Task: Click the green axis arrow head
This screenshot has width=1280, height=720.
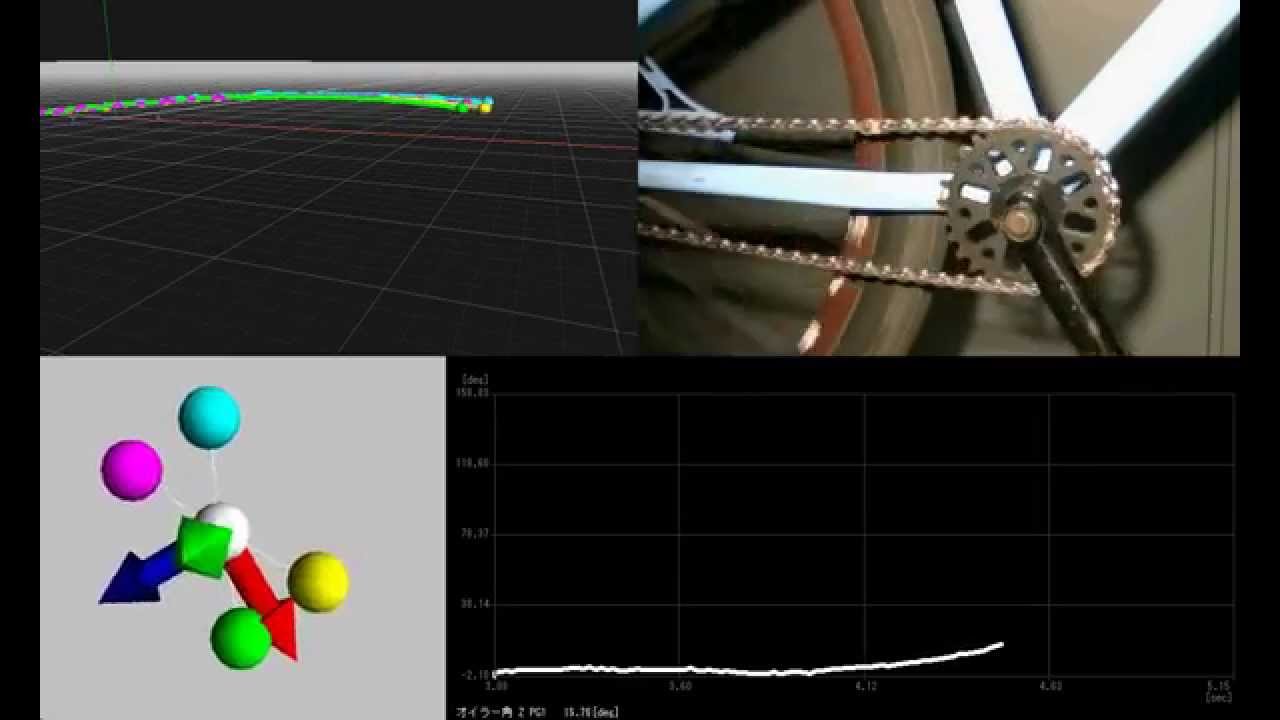Action: click(203, 547)
